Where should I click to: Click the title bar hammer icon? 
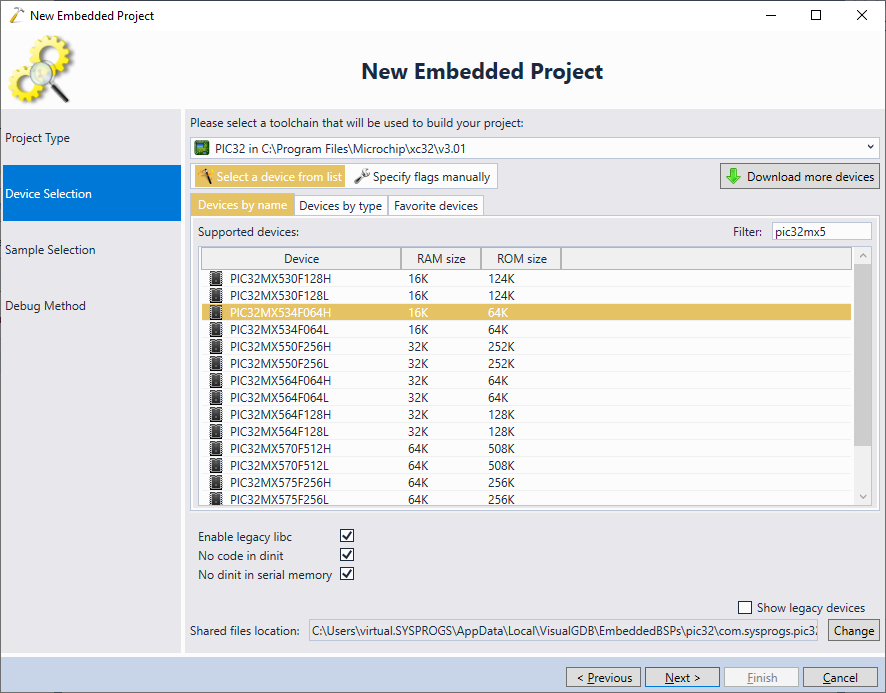17,15
